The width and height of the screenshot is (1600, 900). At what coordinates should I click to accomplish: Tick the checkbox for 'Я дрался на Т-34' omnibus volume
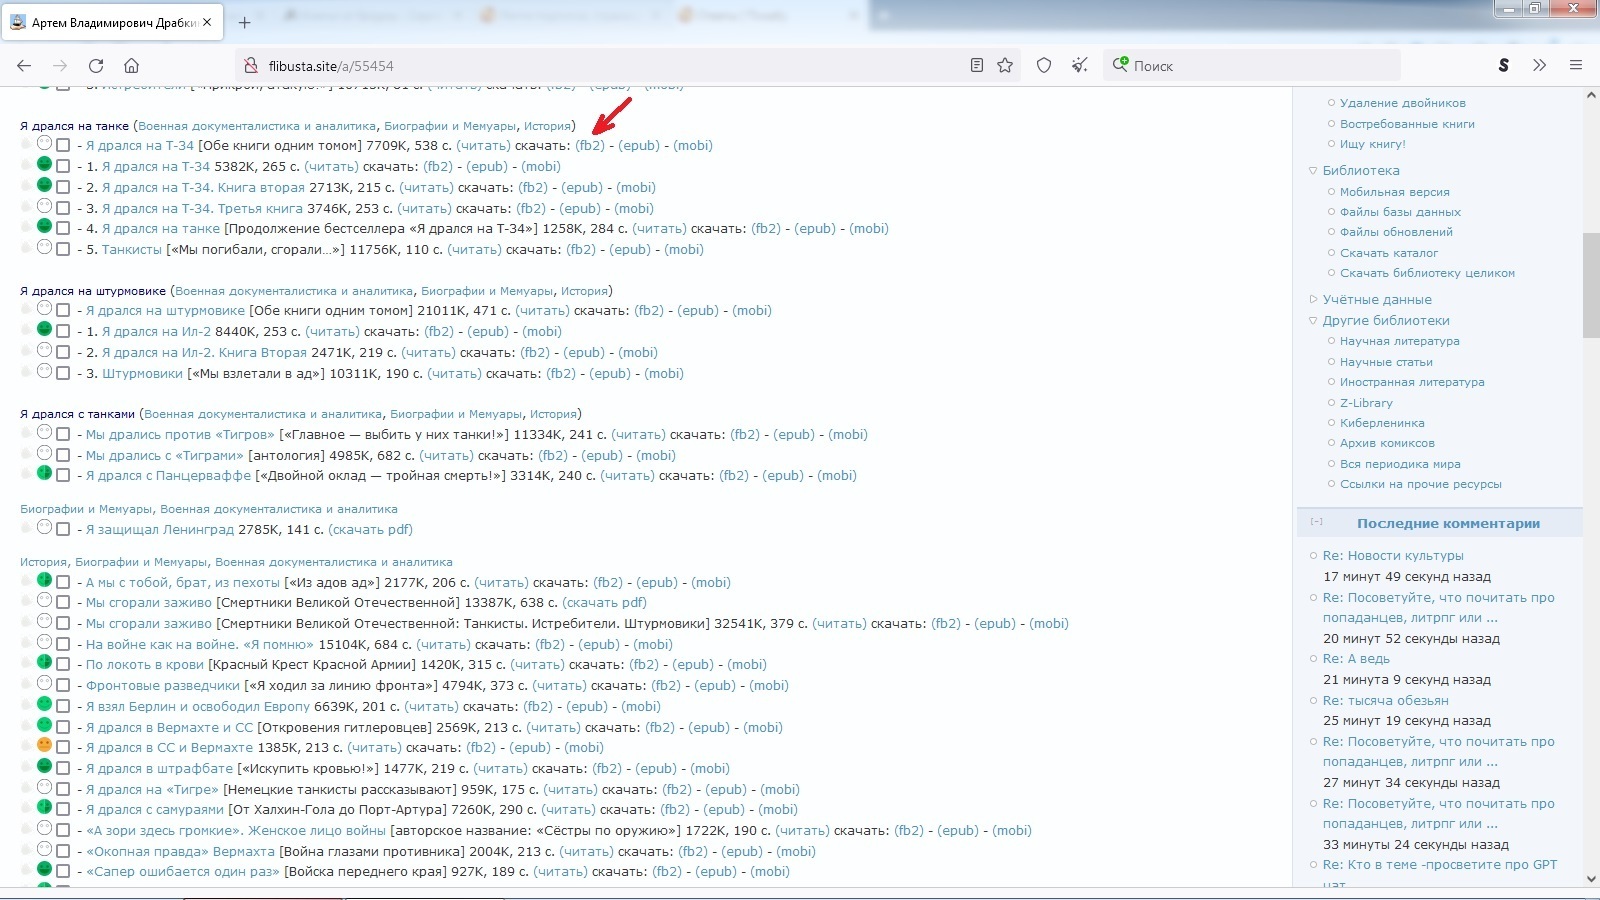(63, 146)
